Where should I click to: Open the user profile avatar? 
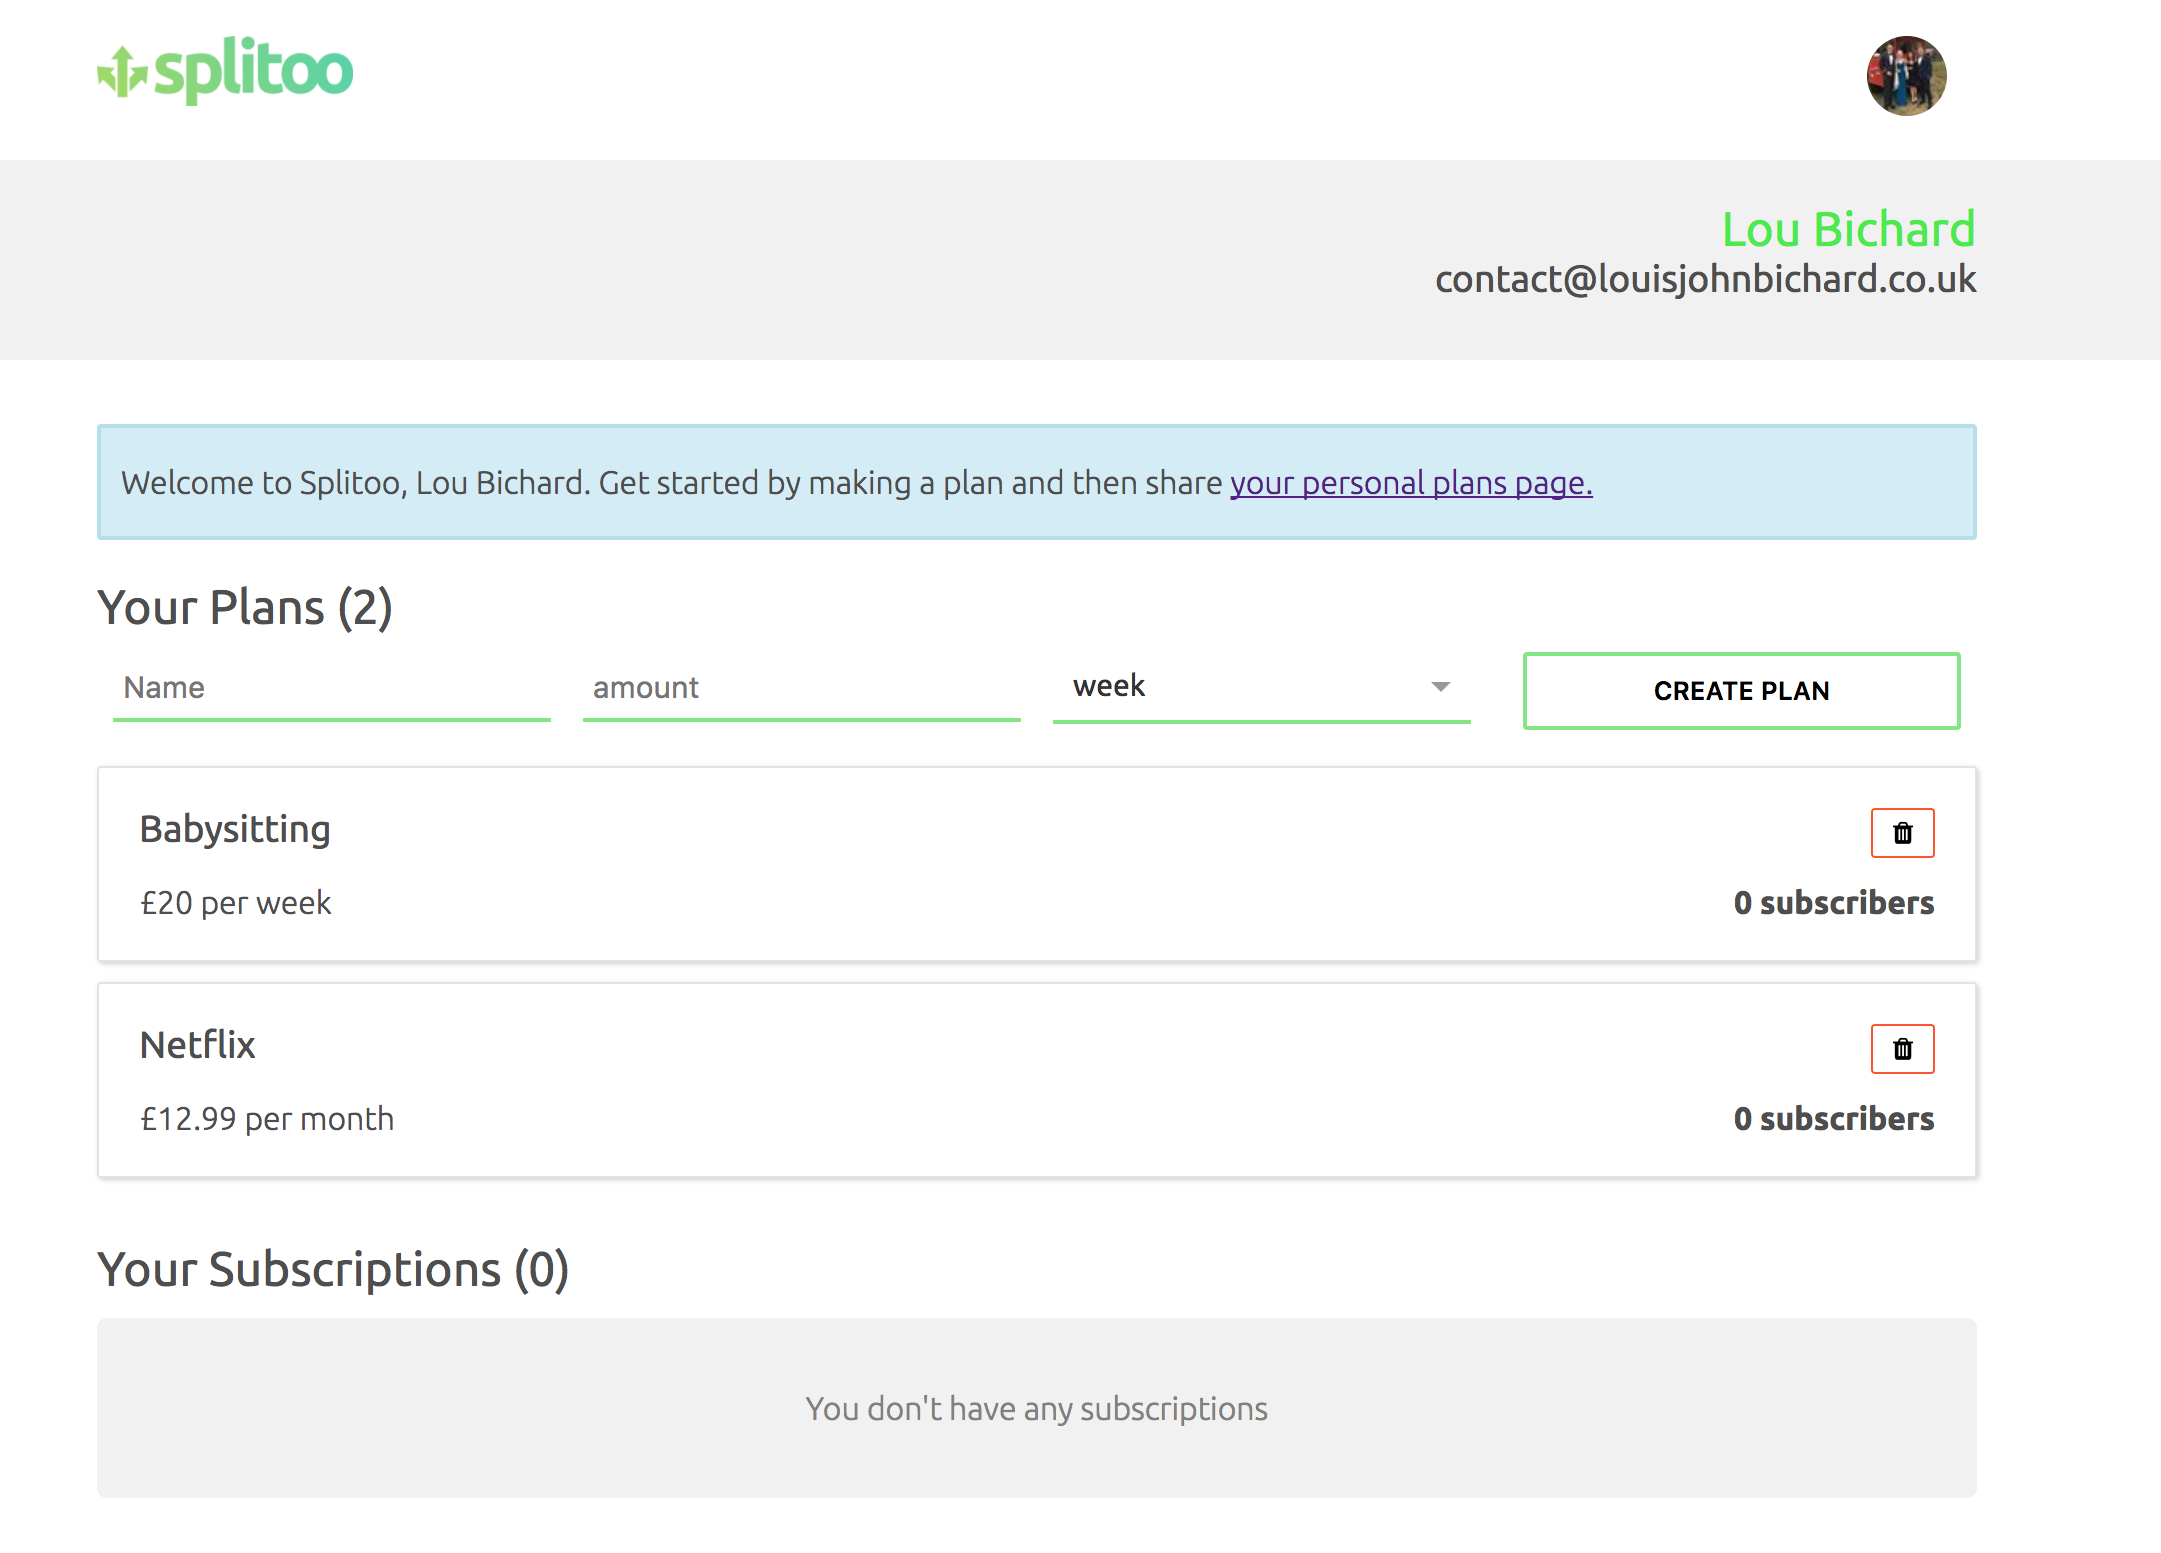pos(1905,76)
